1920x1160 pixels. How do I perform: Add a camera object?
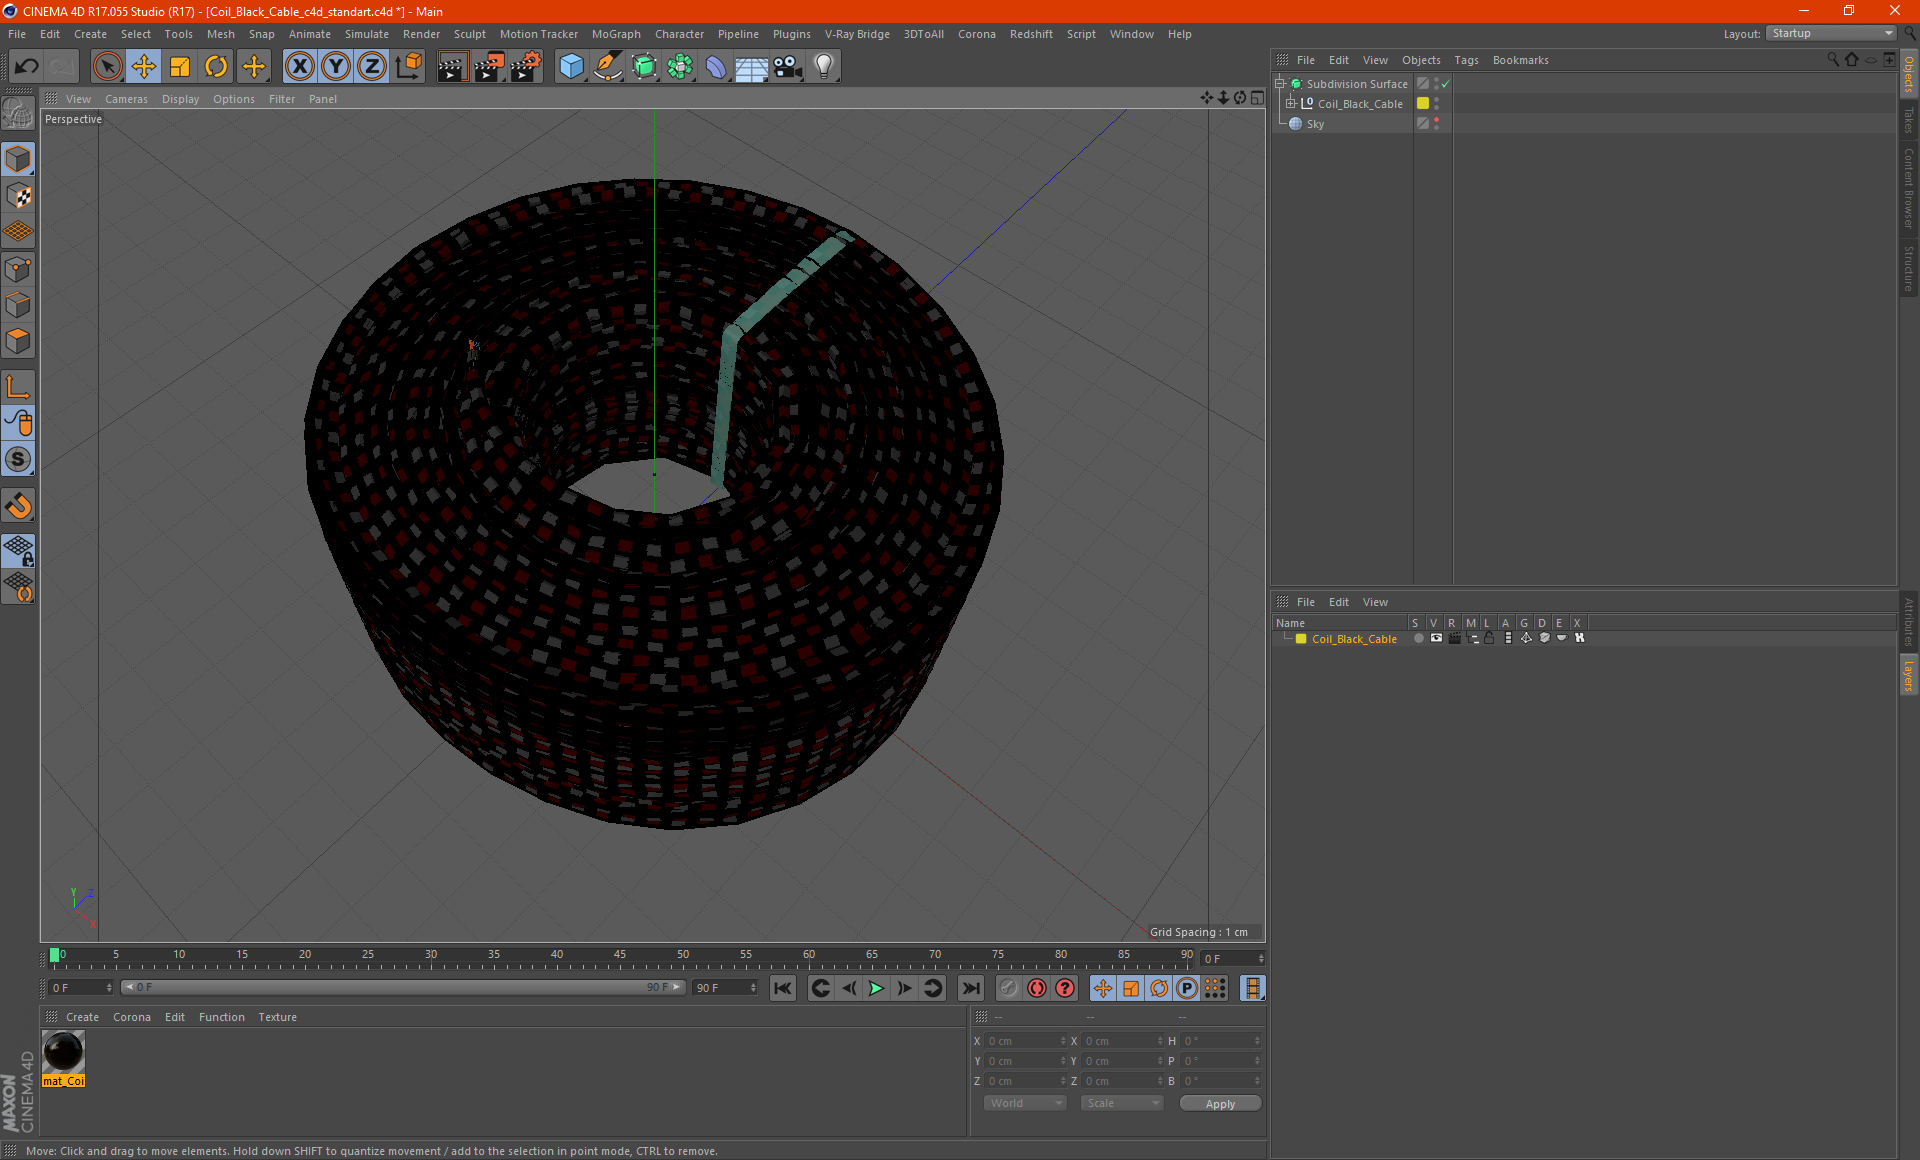coord(788,67)
